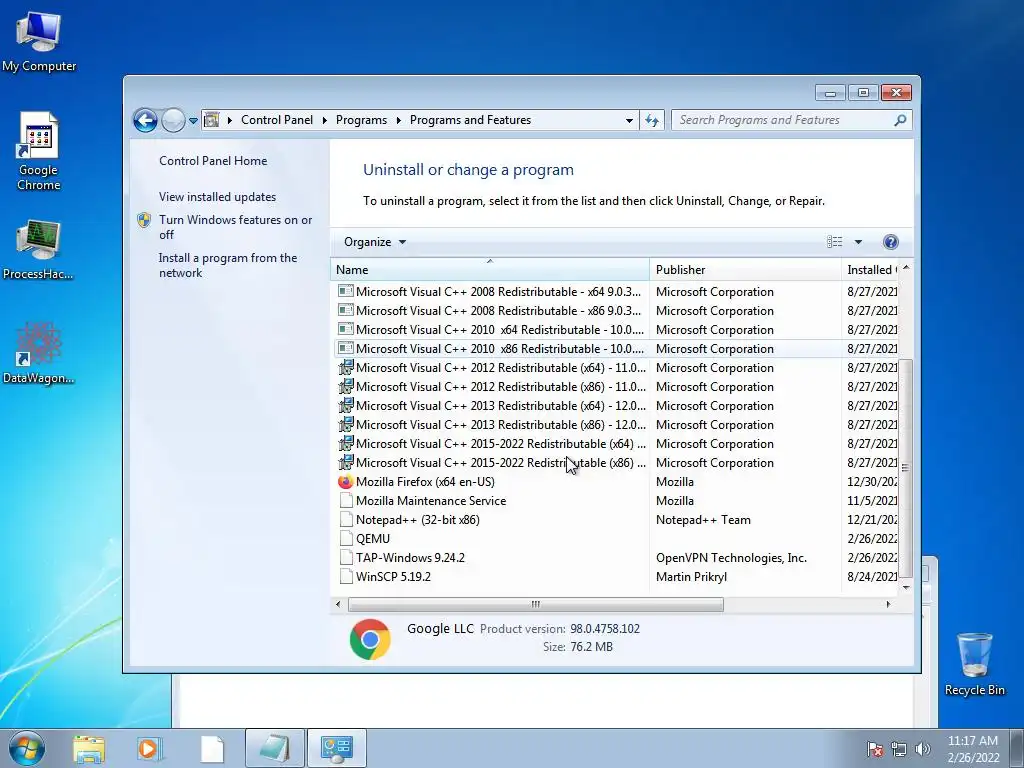Click the Google Chrome logo in details pane

coord(370,639)
